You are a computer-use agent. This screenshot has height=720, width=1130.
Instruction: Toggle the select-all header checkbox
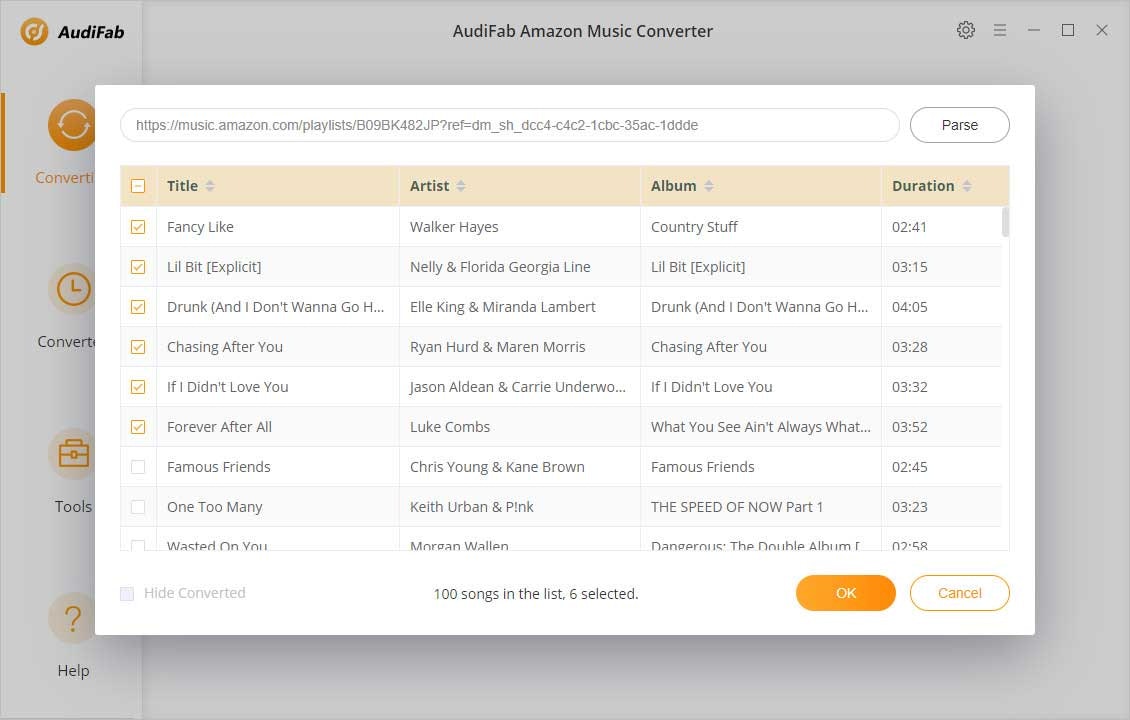[138, 186]
